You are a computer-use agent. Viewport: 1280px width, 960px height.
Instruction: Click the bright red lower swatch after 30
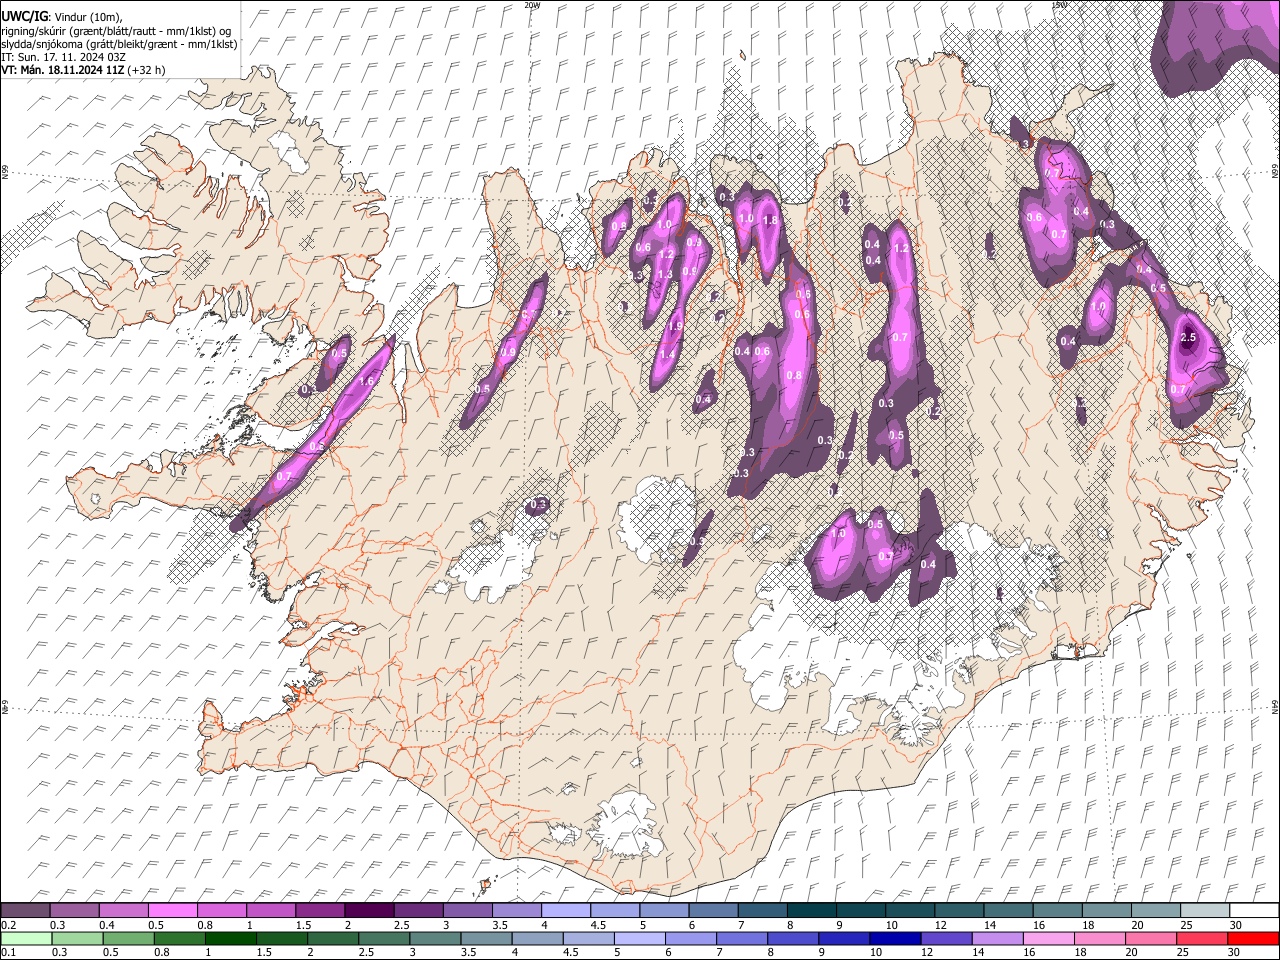(x=1254, y=938)
